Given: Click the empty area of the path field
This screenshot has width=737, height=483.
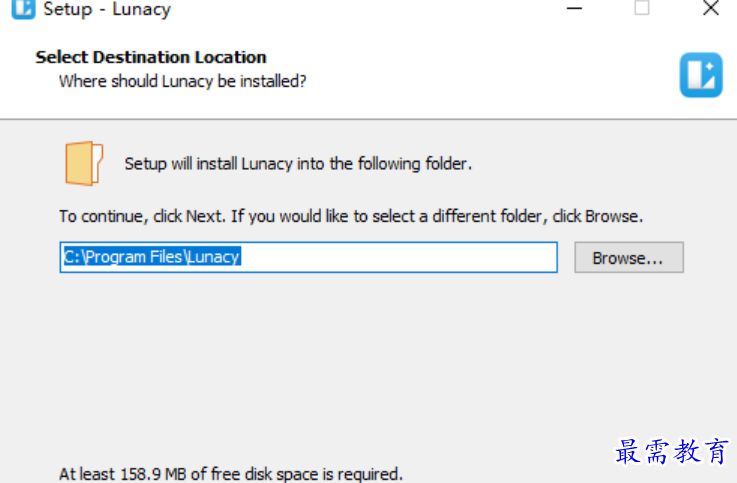Looking at the screenshot, I should pos(400,257).
